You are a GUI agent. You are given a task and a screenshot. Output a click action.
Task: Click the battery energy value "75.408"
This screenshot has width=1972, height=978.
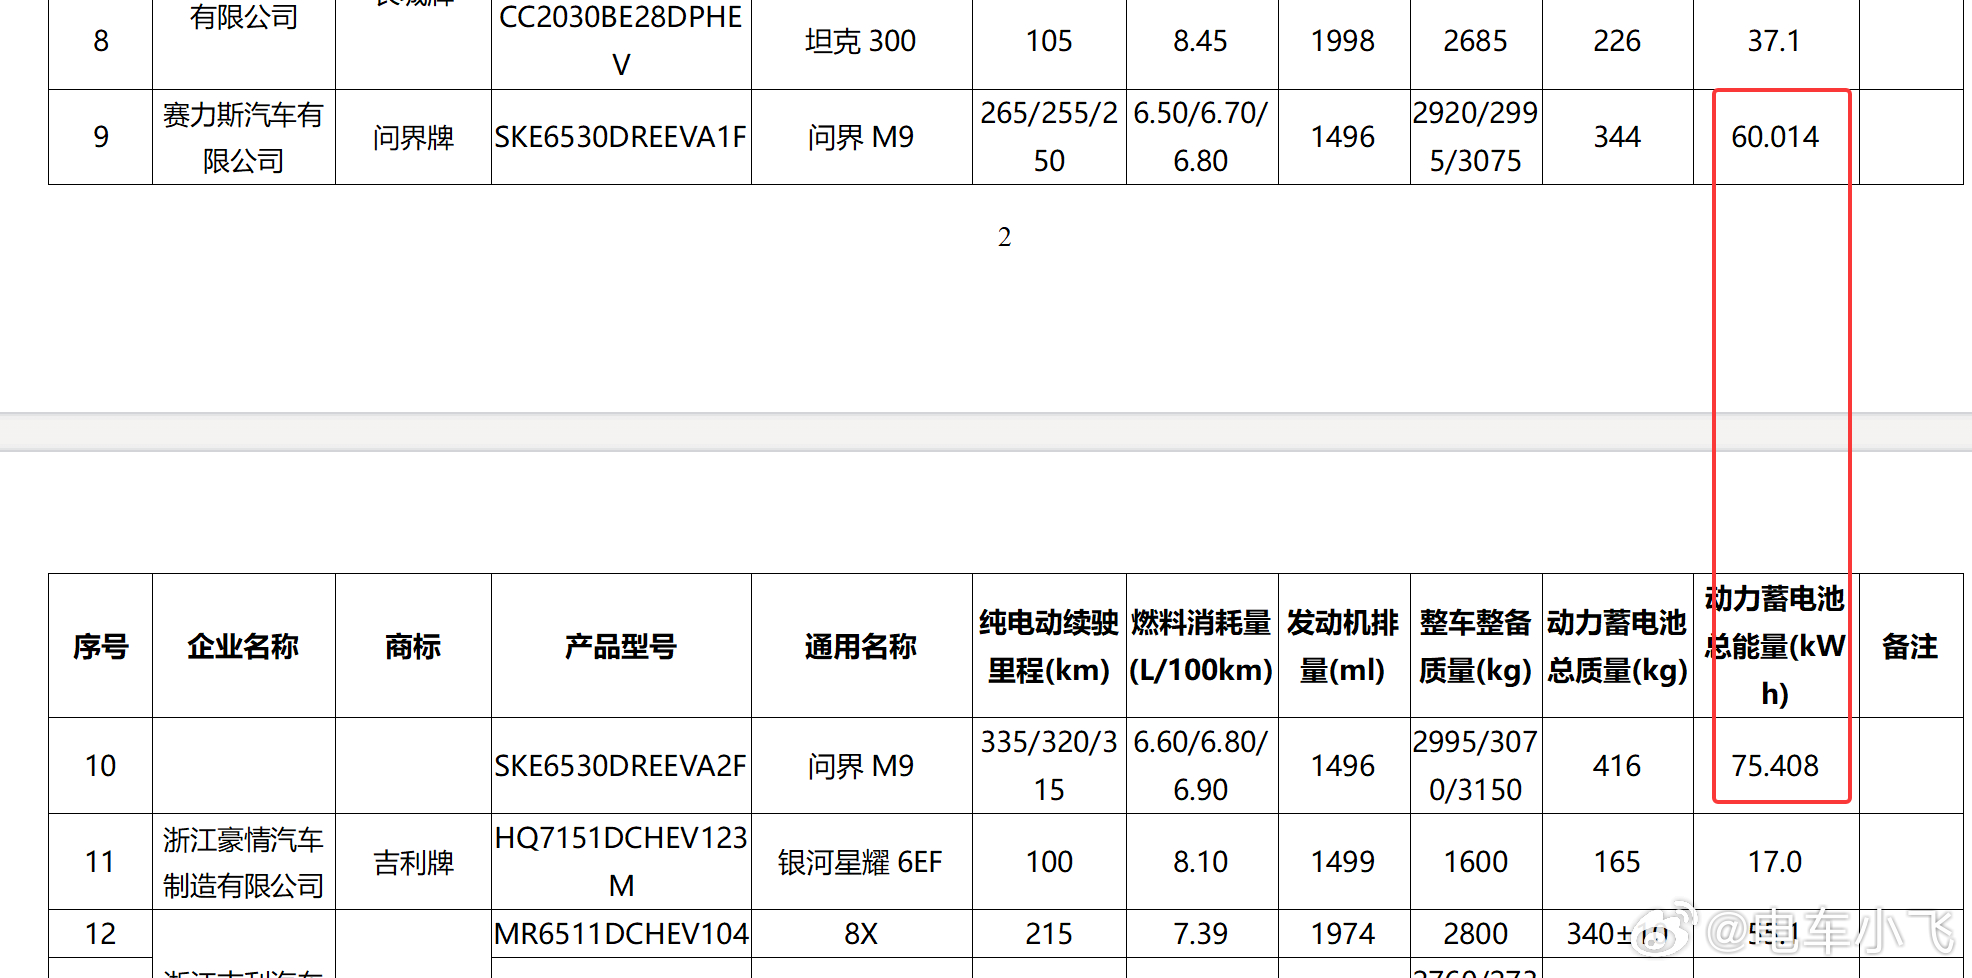point(1774,766)
